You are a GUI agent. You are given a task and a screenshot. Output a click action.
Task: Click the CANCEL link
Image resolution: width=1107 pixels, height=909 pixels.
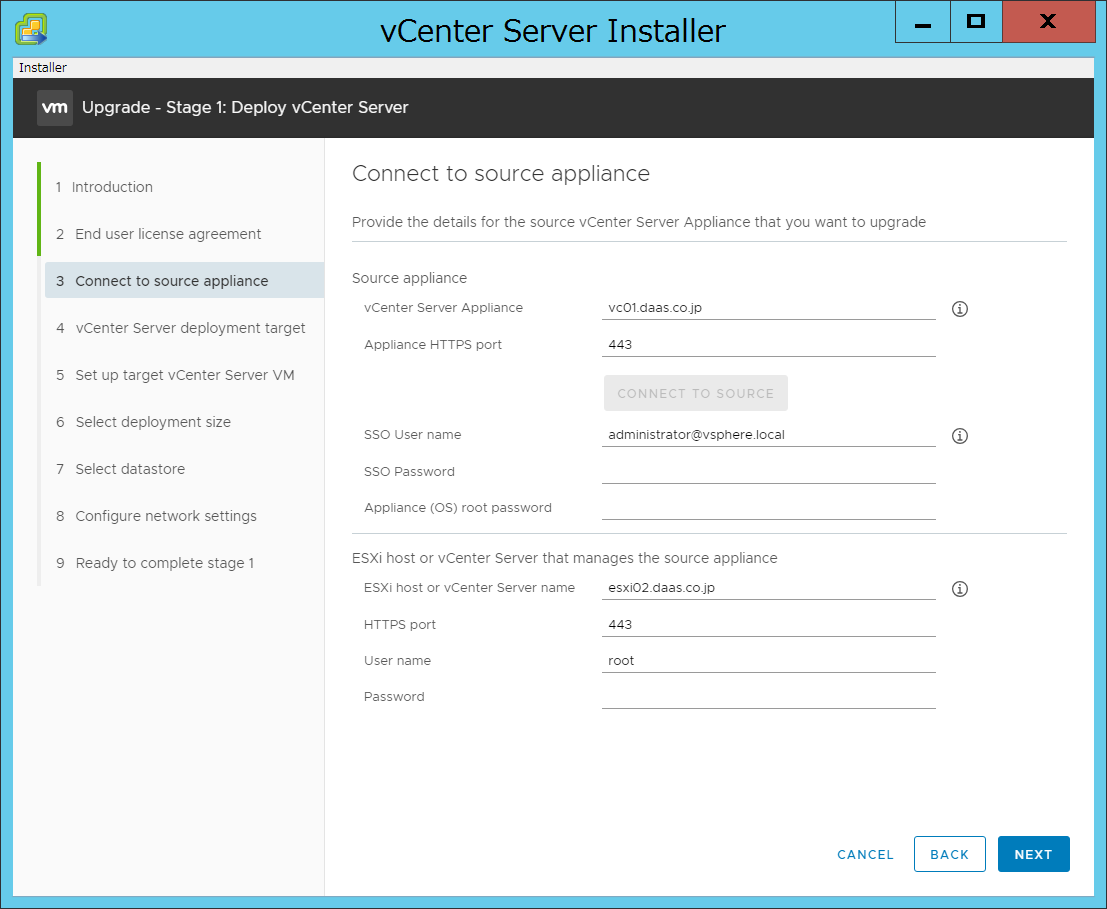865,854
